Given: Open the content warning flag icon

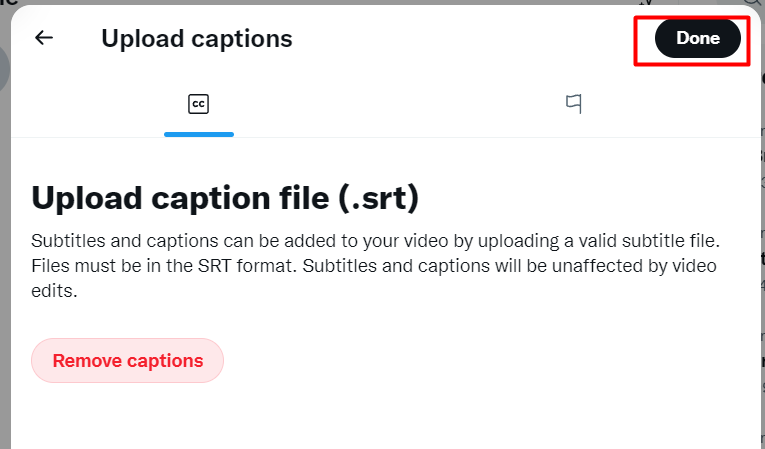Looking at the screenshot, I should pyautogui.click(x=573, y=103).
